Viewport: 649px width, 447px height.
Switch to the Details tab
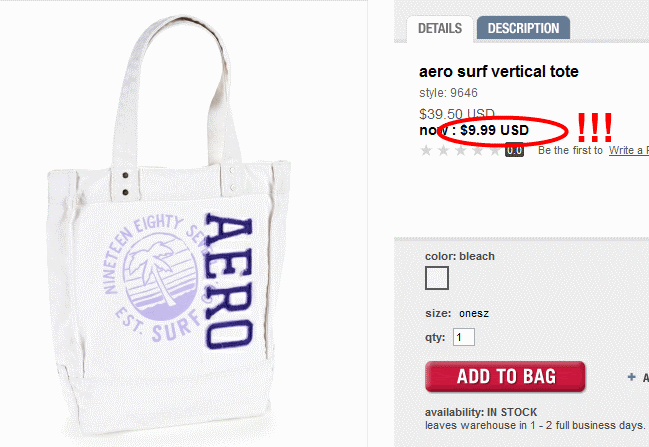click(x=439, y=28)
